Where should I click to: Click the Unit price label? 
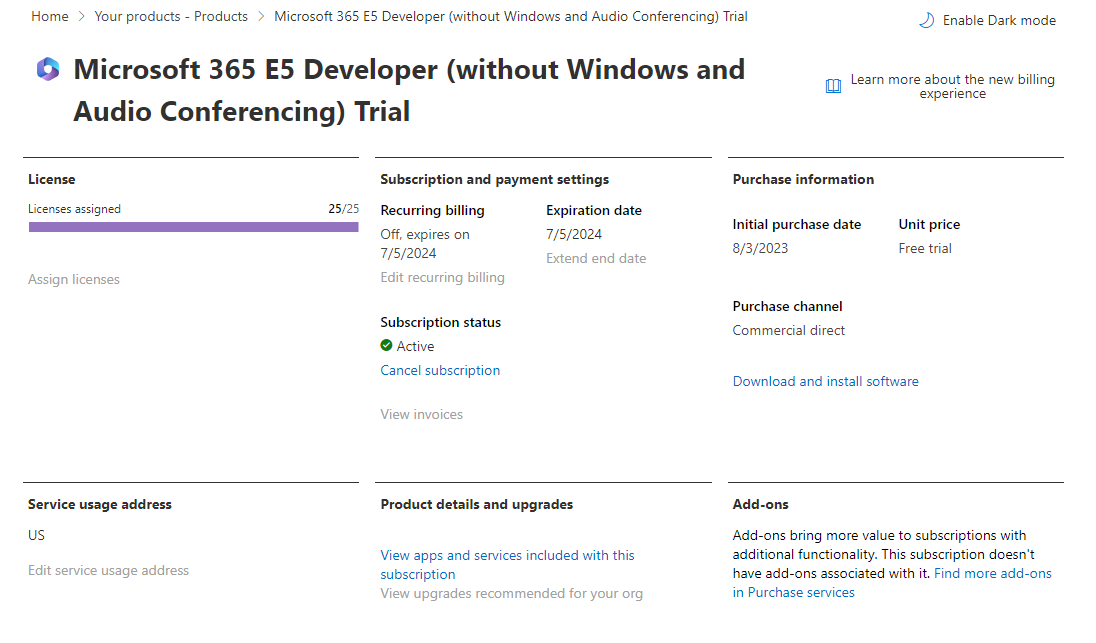point(929,224)
